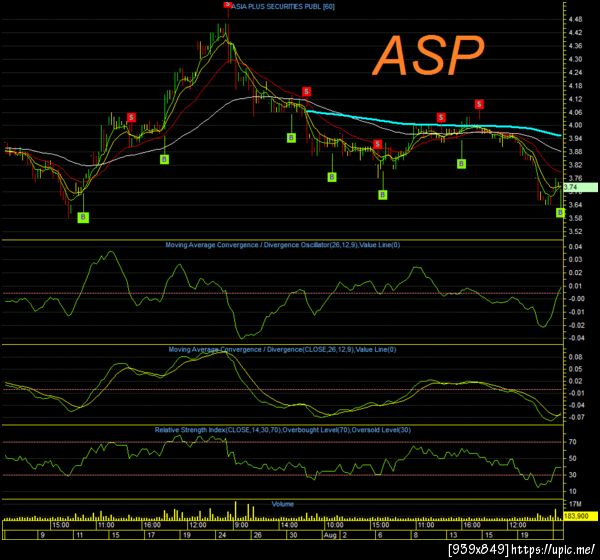Click date 30 on the date axis
The width and height of the screenshot is (600, 560).
[293, 535]
